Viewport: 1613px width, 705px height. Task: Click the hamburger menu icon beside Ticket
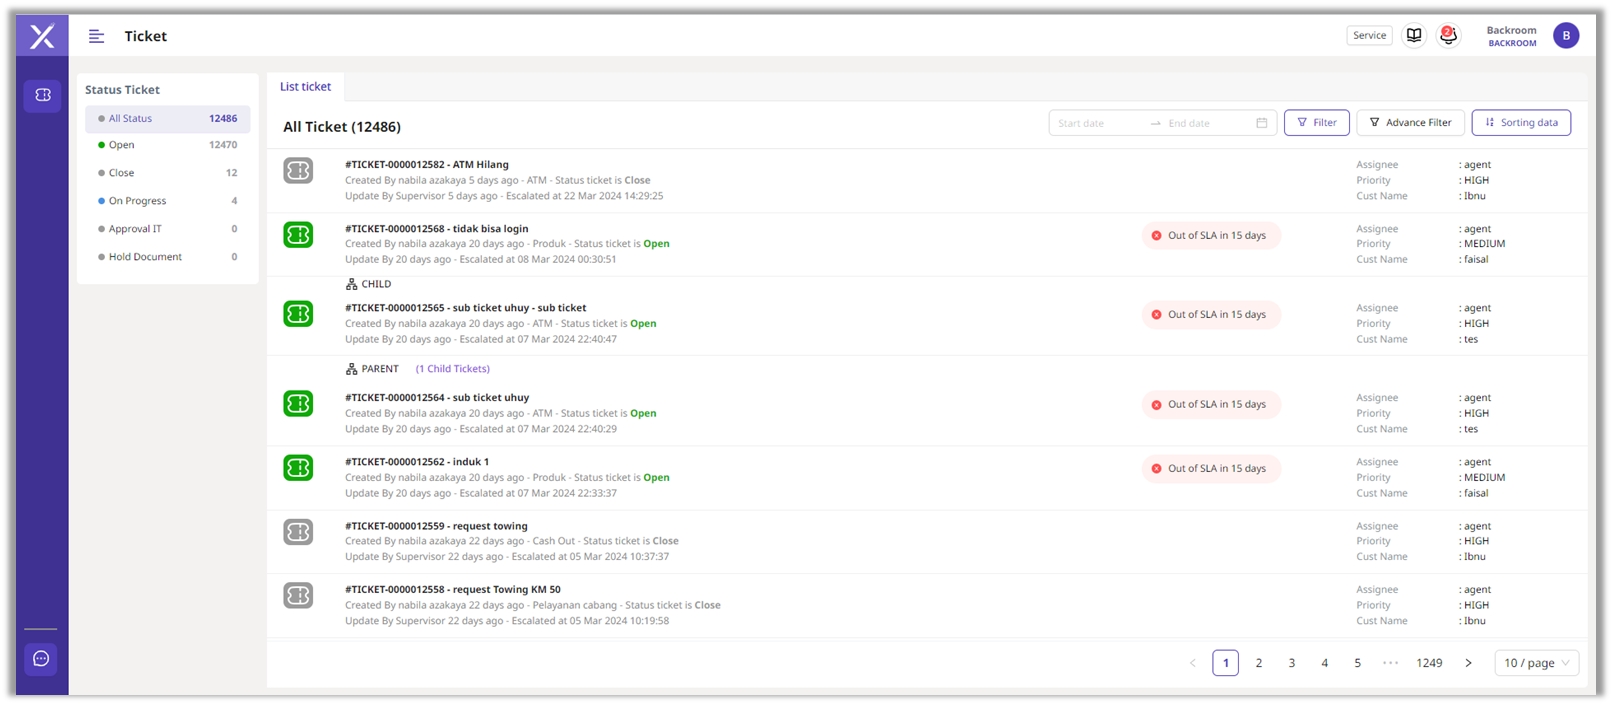(96, 36)
